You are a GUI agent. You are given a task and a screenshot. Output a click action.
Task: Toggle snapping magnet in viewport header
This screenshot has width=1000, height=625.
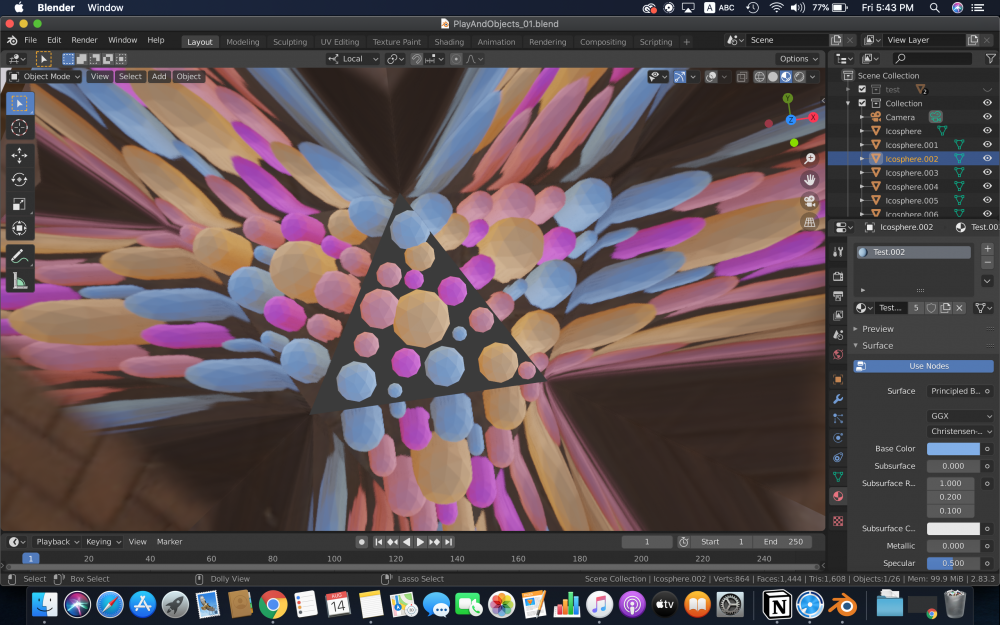(x=416, y=59)
